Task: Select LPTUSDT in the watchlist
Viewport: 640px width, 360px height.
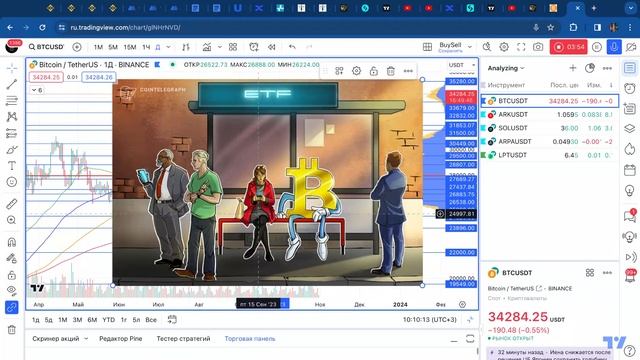Action: [x=549, y=155]
